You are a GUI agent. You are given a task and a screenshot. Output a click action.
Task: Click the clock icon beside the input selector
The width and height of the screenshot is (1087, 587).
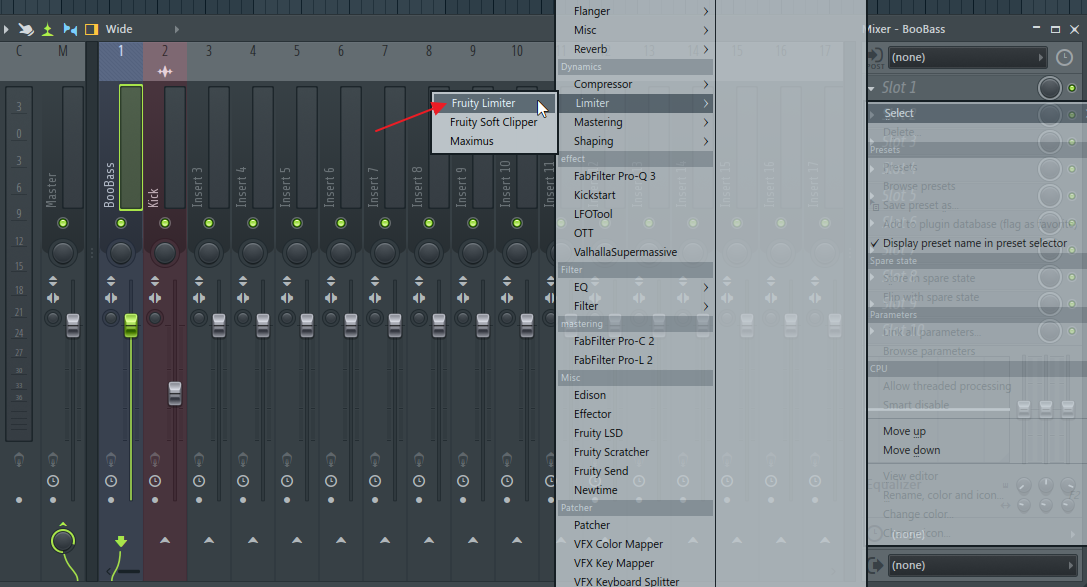pos(1064,58)
